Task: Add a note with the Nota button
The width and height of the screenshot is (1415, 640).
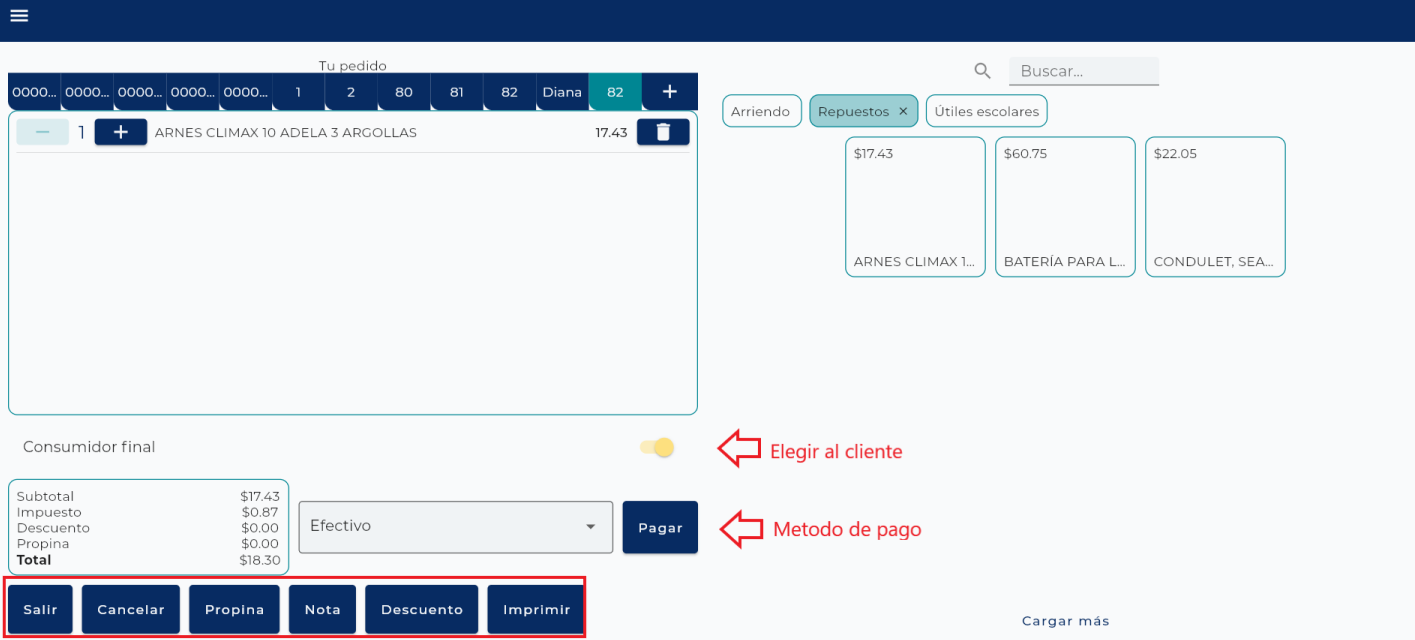Action: click(322, 609)
